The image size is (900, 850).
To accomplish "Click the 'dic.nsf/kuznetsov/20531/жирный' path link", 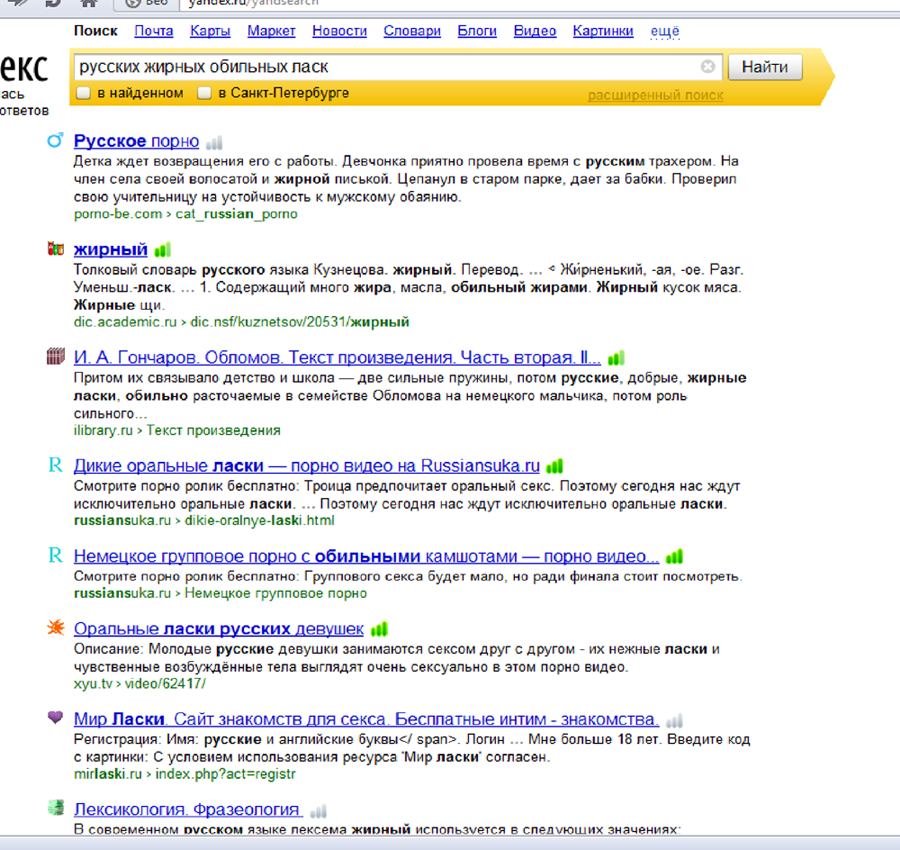I will tap(300, 322).
